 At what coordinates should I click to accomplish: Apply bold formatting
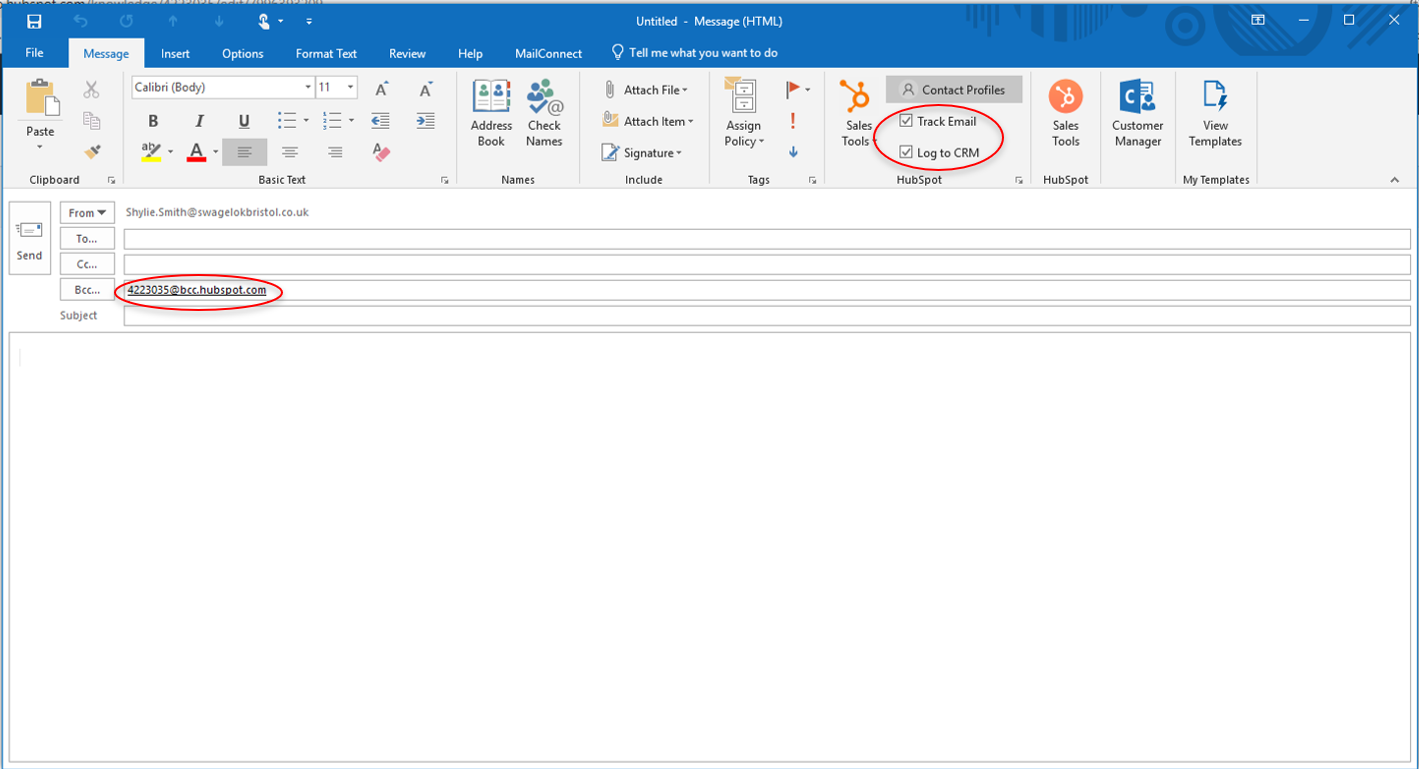(x=153, y=121)
